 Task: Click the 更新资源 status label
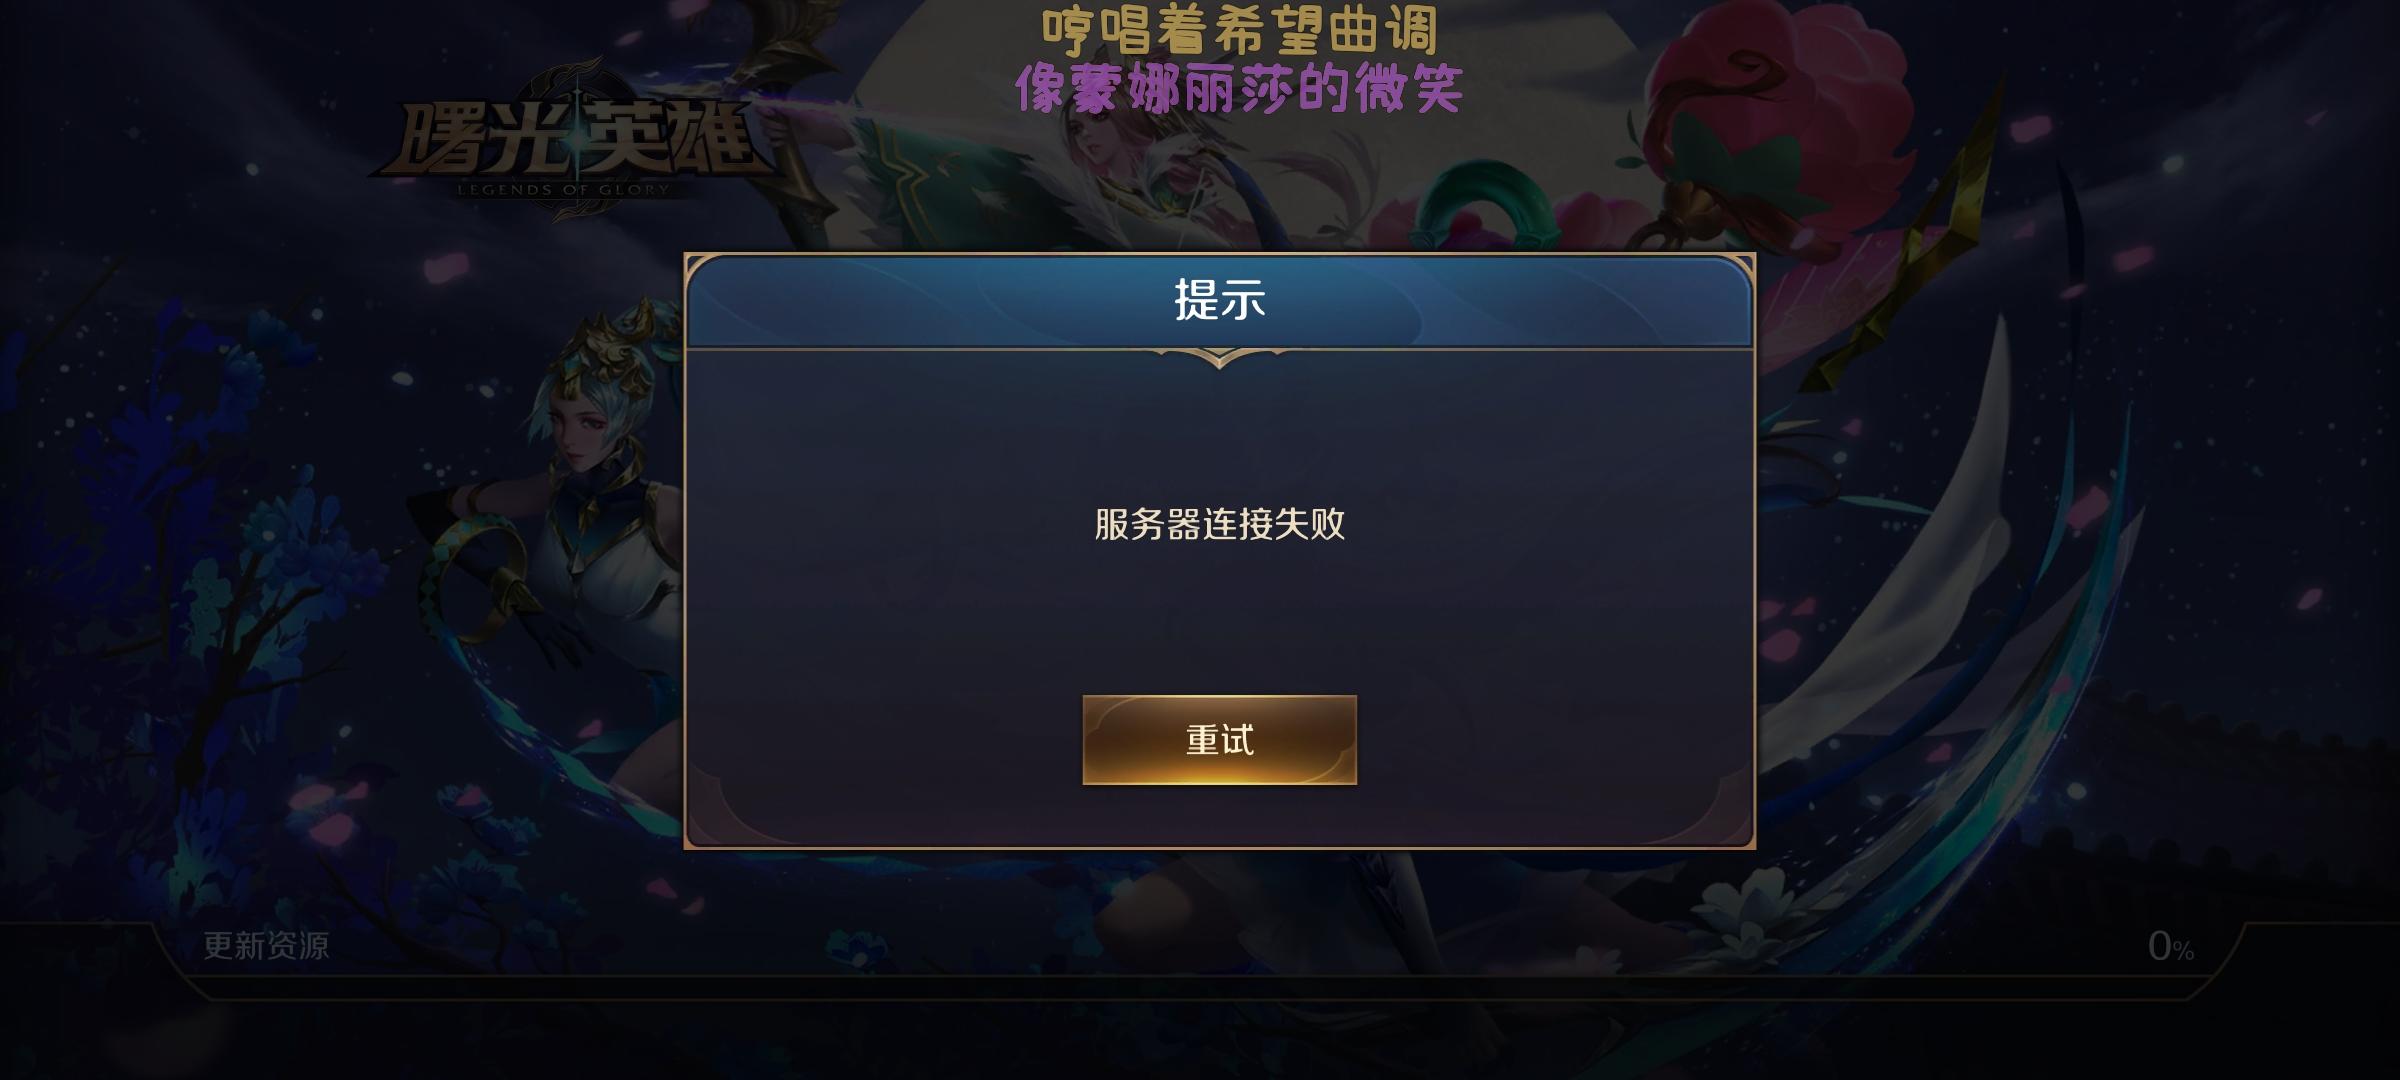[x=266, y=946]
